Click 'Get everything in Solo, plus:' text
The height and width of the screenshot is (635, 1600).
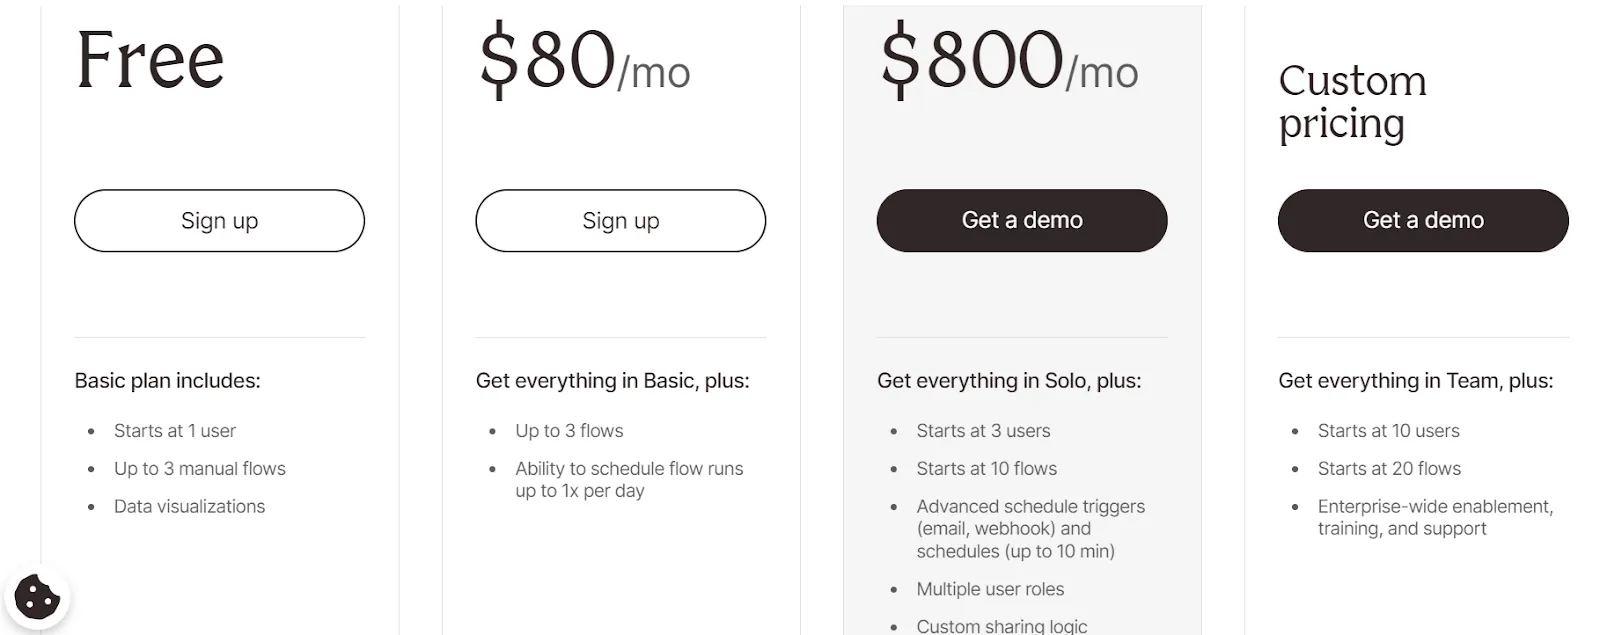pos(1009,381)
